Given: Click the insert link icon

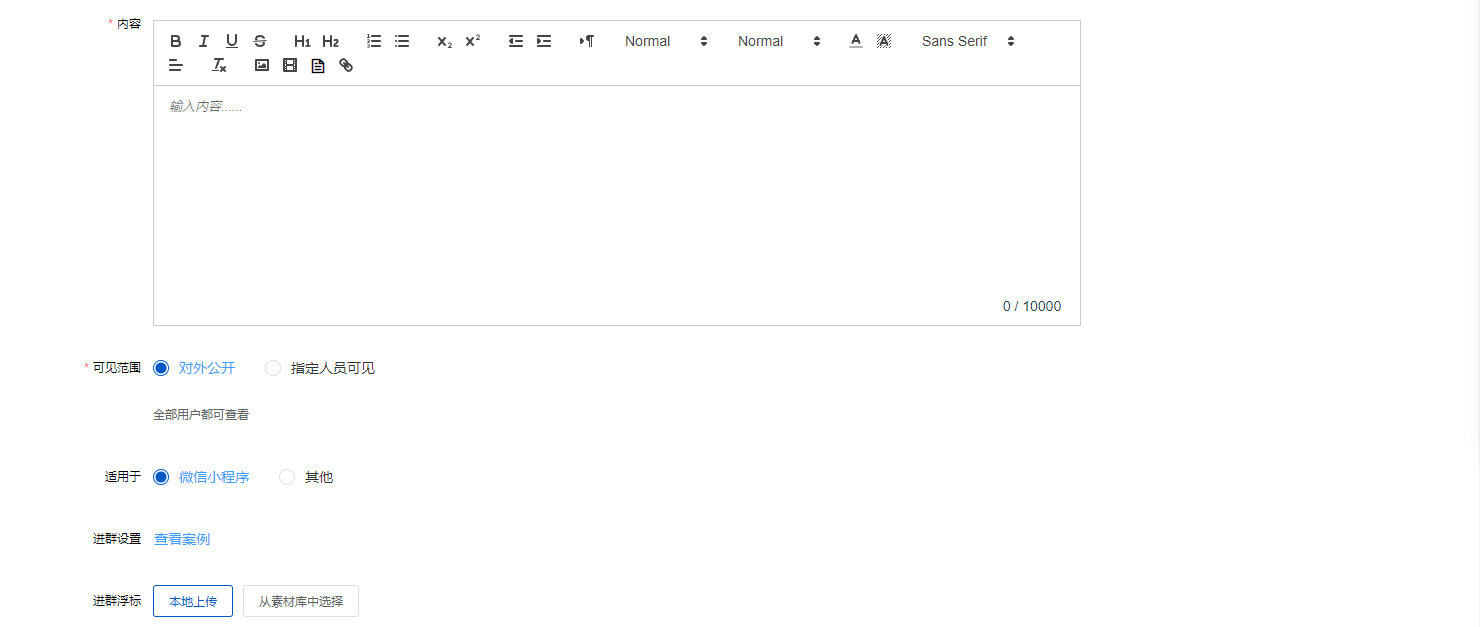Looking at the screenshot, I should coord(346,65).
